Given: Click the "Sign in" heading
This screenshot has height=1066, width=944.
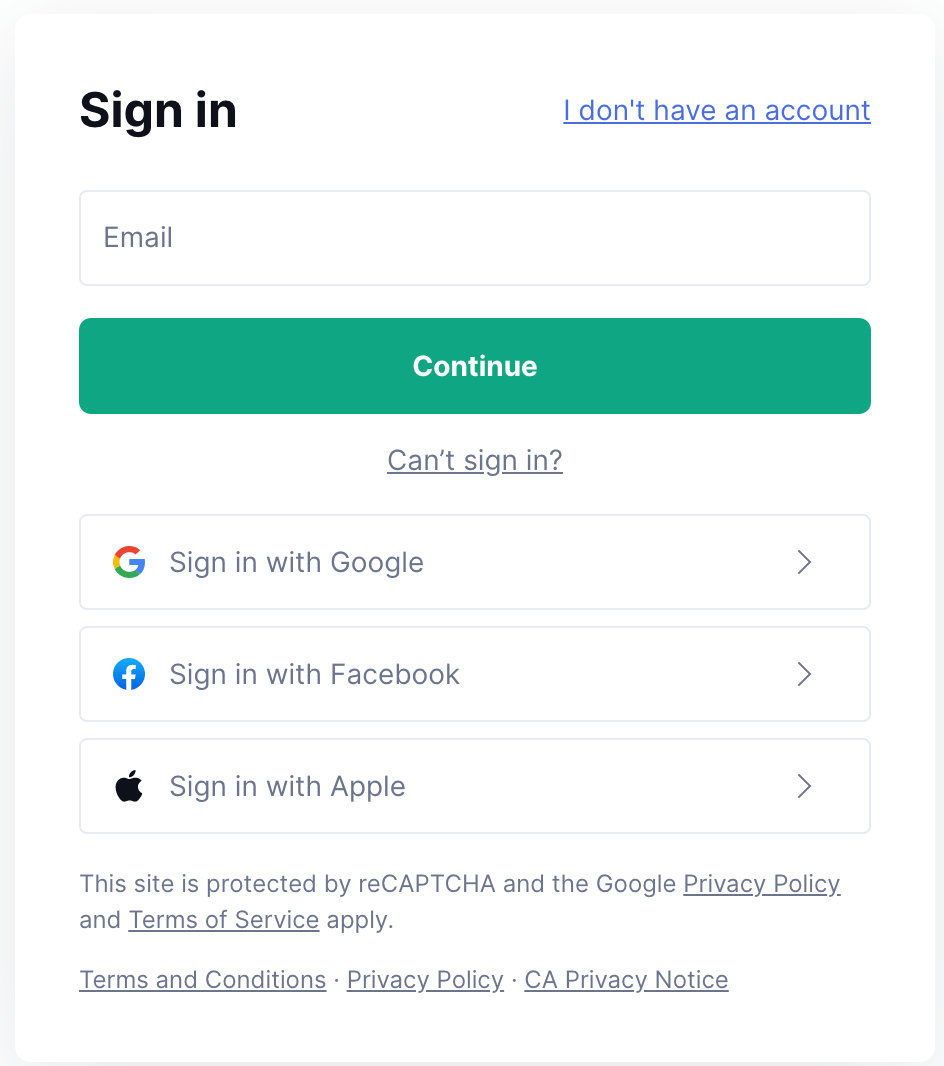Looking at the screenshot, I should (158, 110).
